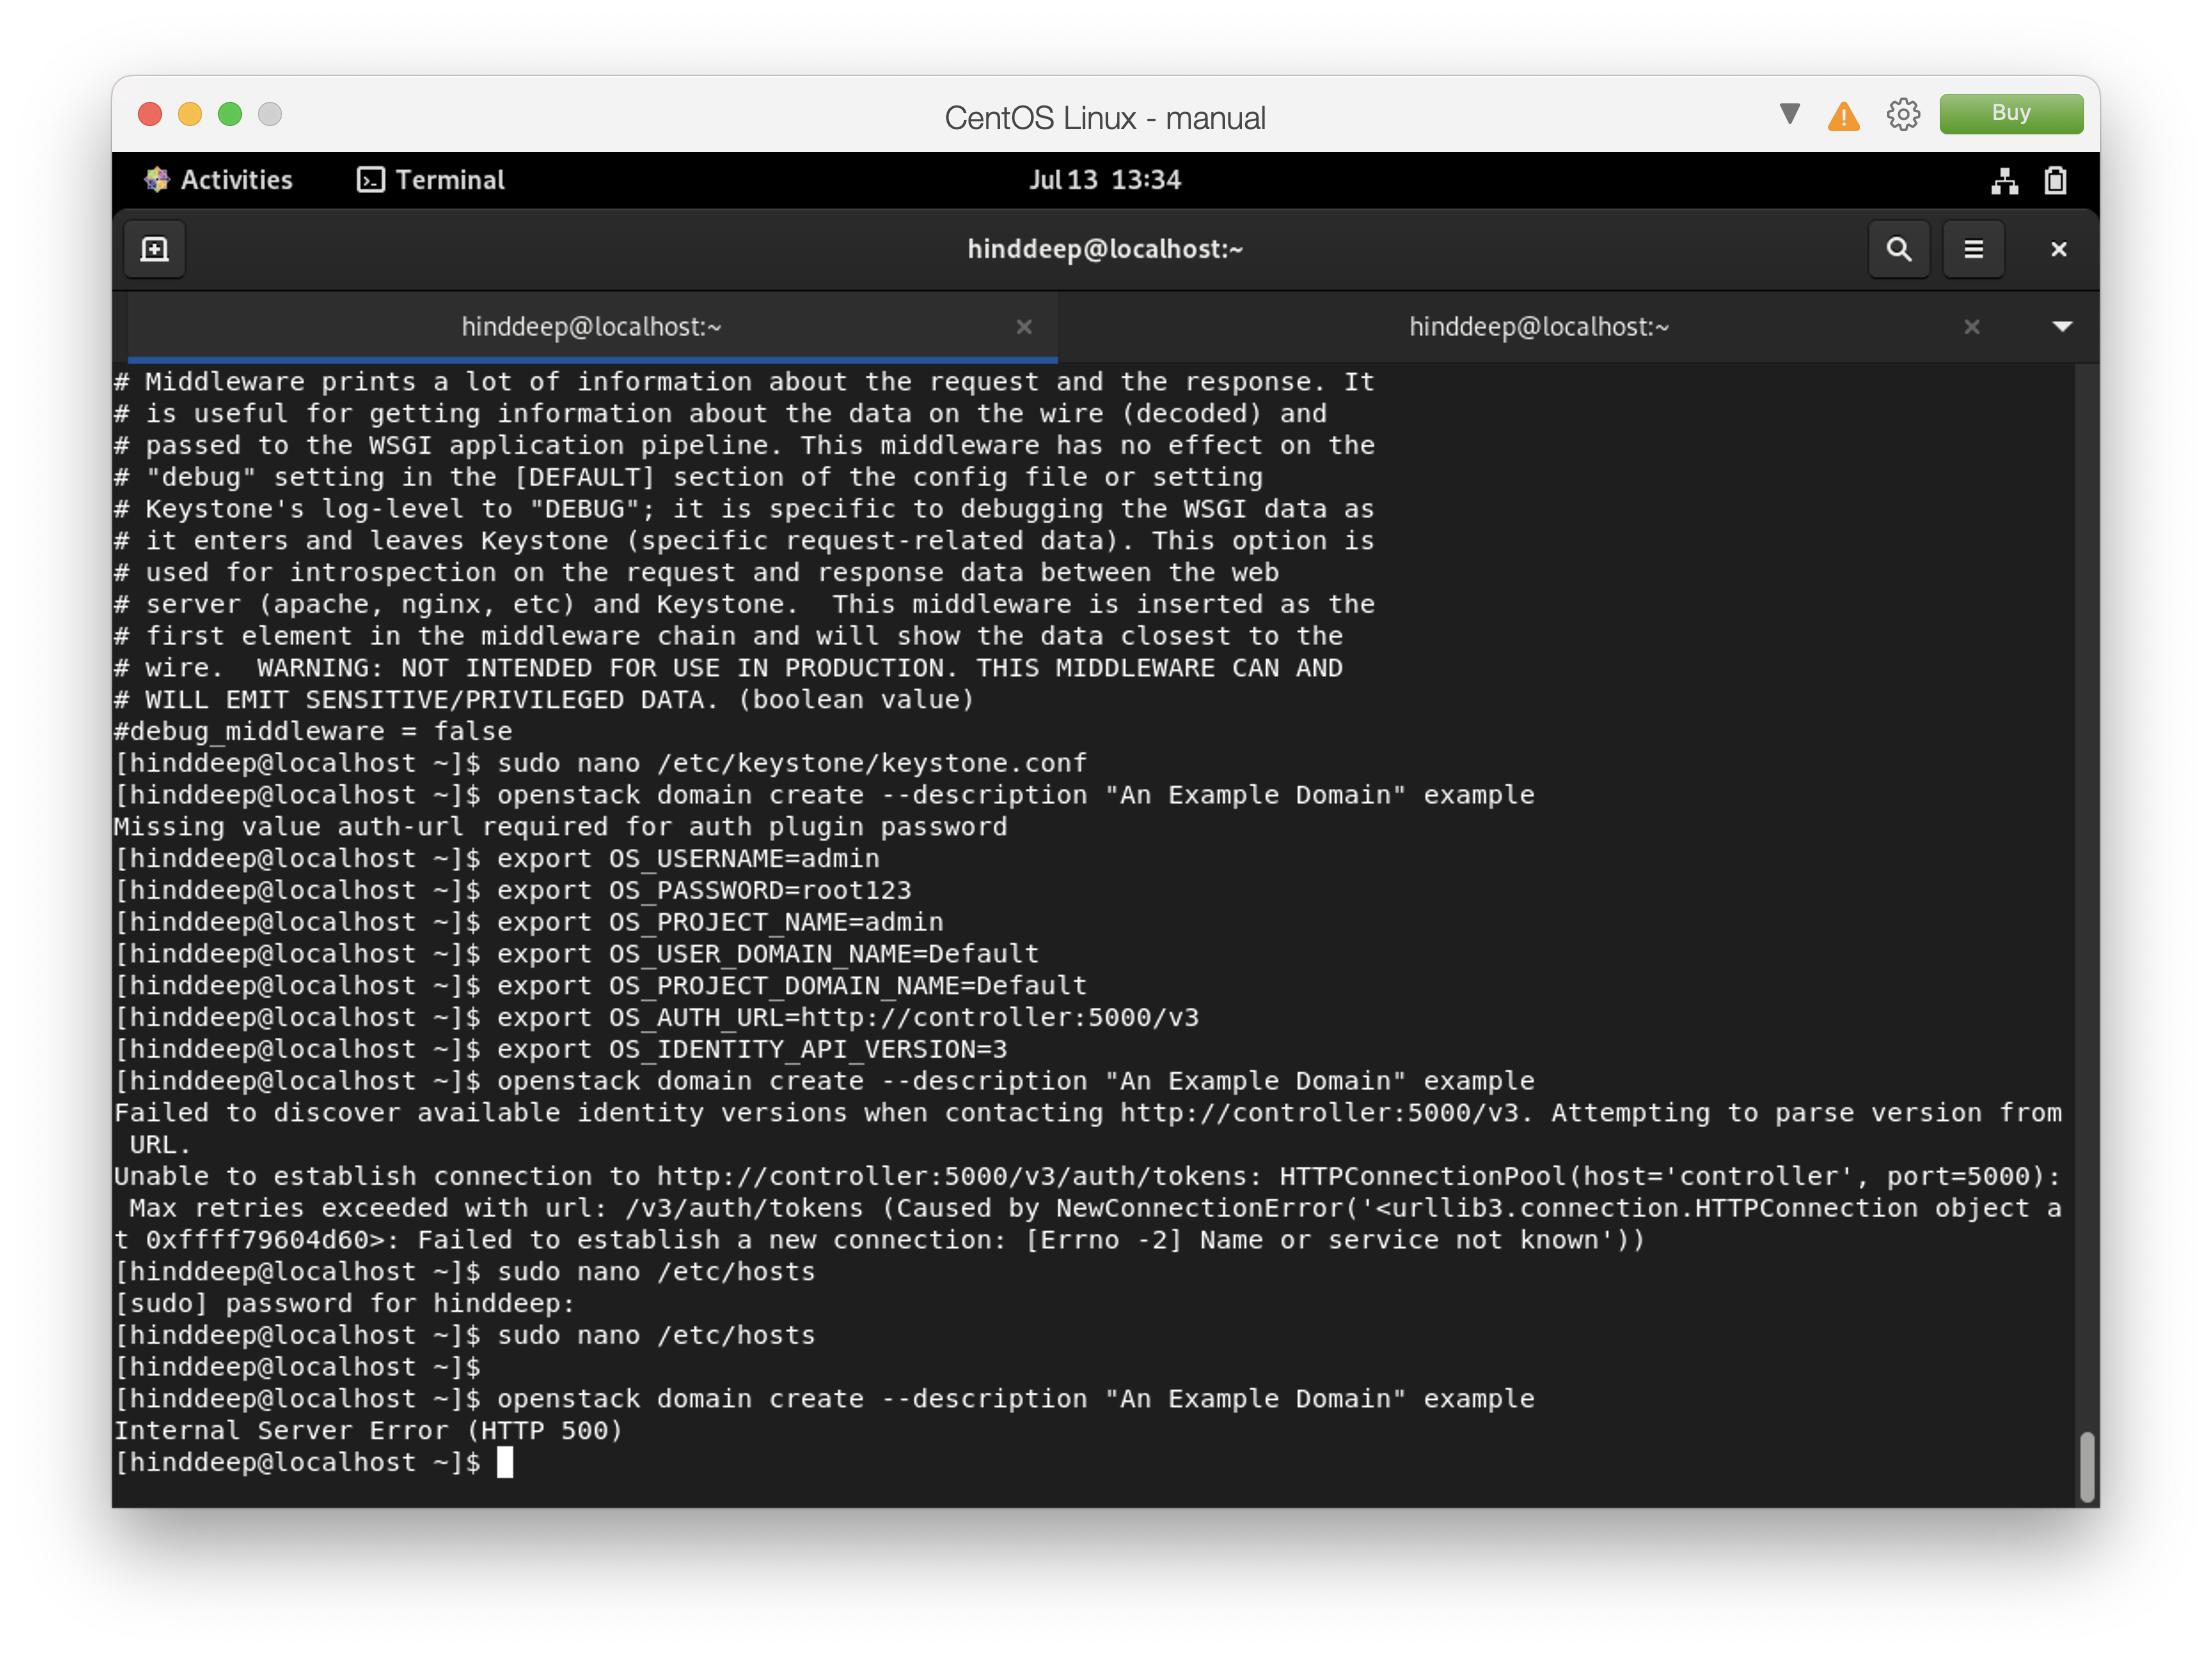Expand the VM dropdown triangle in title bar
Viewport: 2212px width, 1656px height.
1790,114
